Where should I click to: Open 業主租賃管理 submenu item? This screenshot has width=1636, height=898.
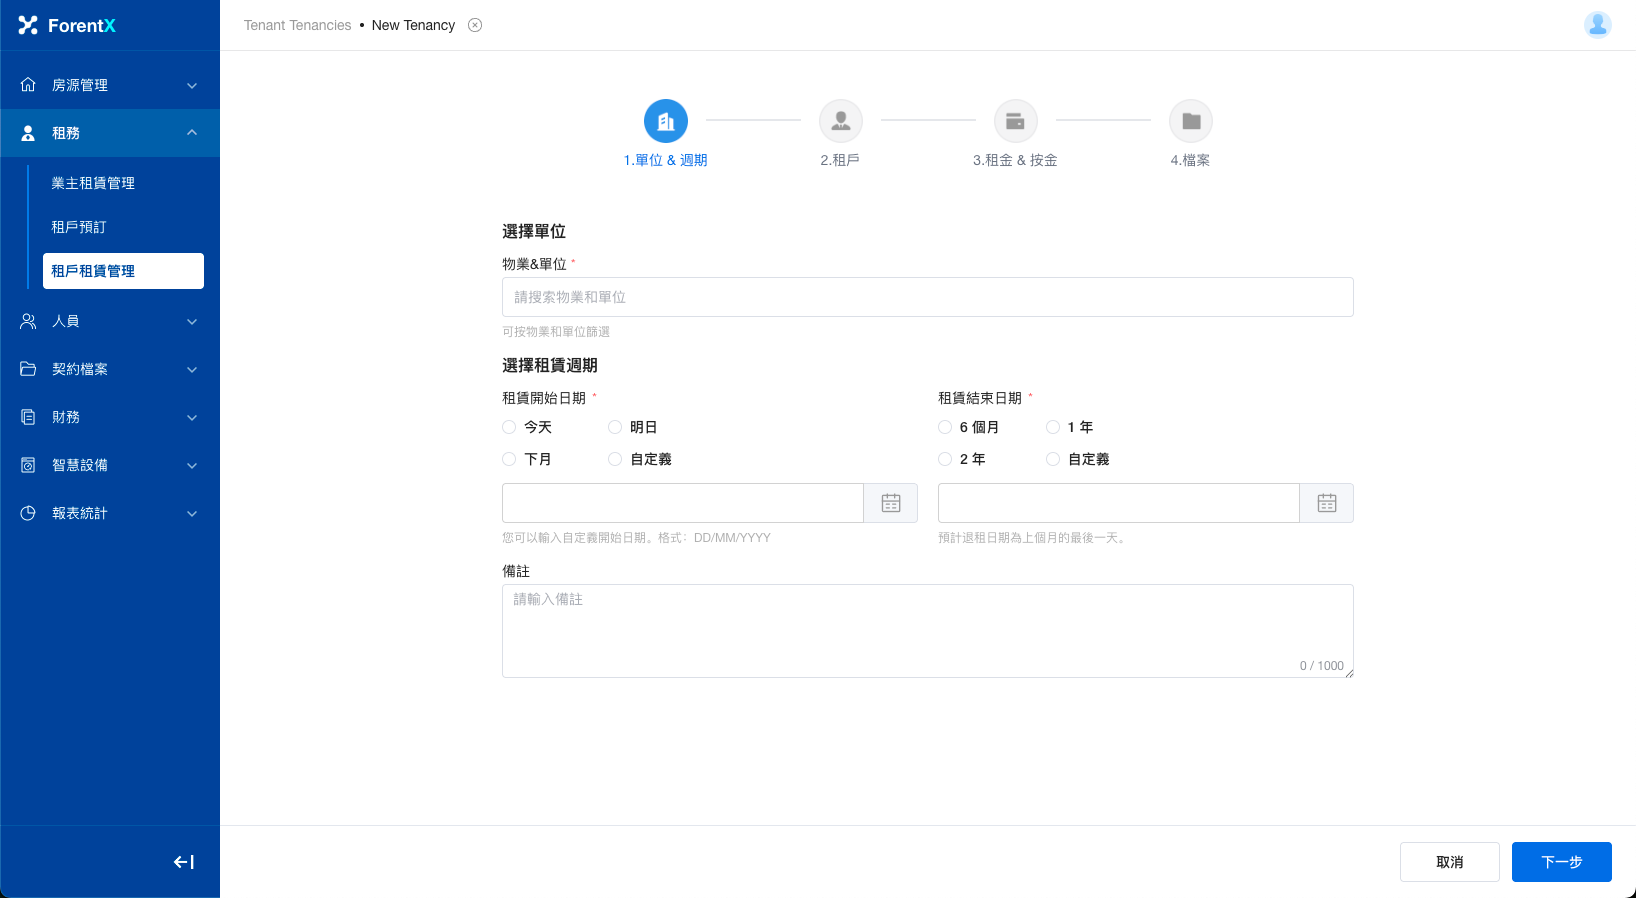93,183
